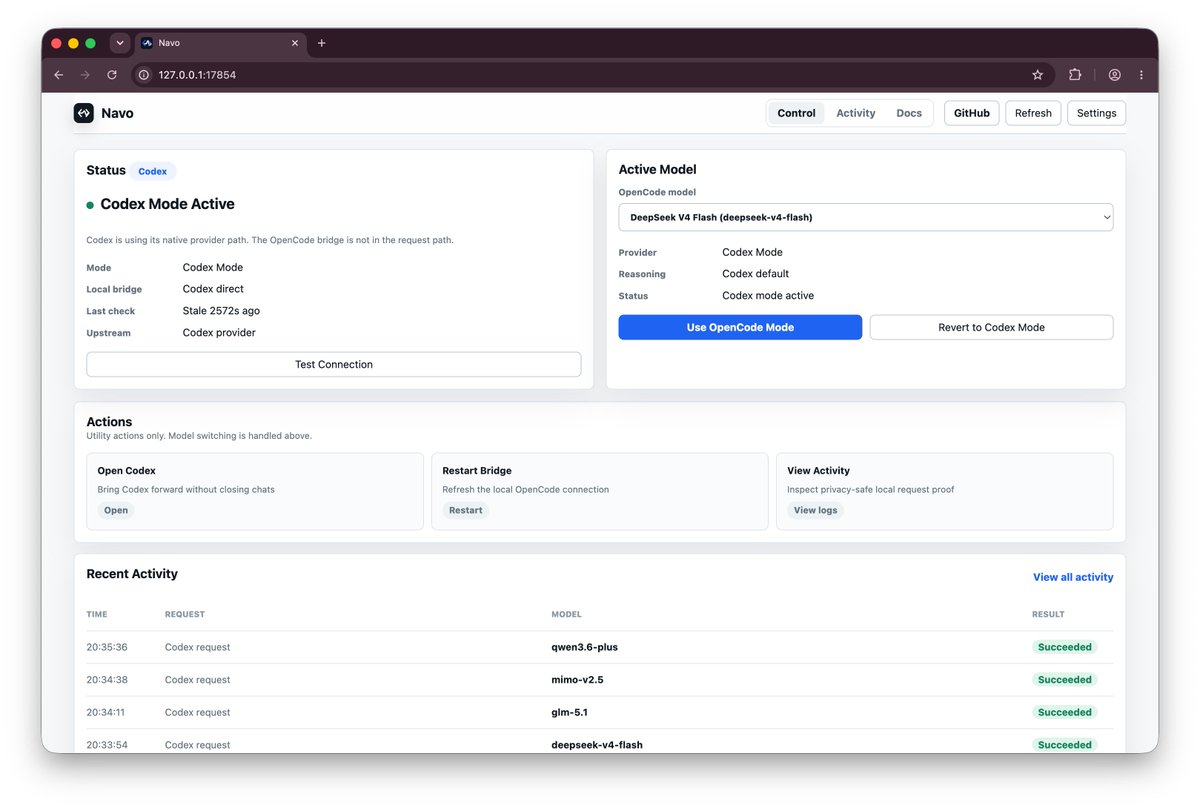Click the Stale 2572s ago value
Screen dimensions: 1200x808
click(221, 311)
